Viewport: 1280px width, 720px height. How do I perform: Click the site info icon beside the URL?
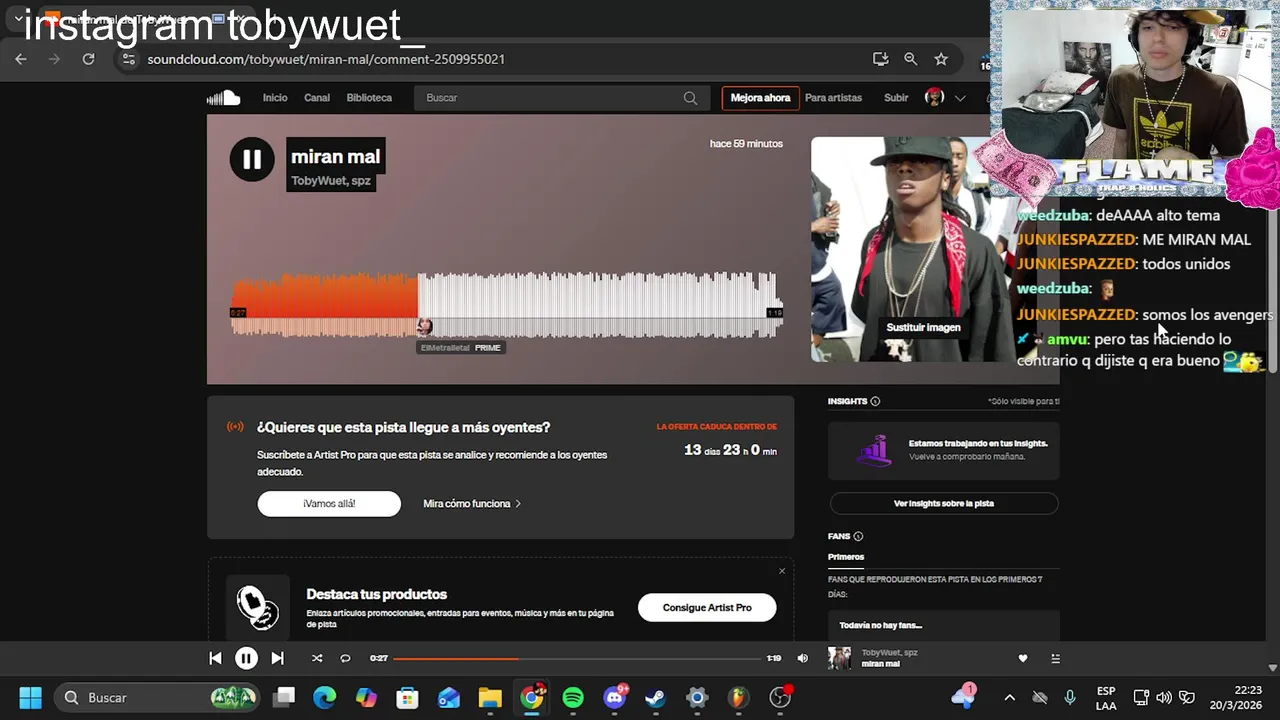(128, 59)
